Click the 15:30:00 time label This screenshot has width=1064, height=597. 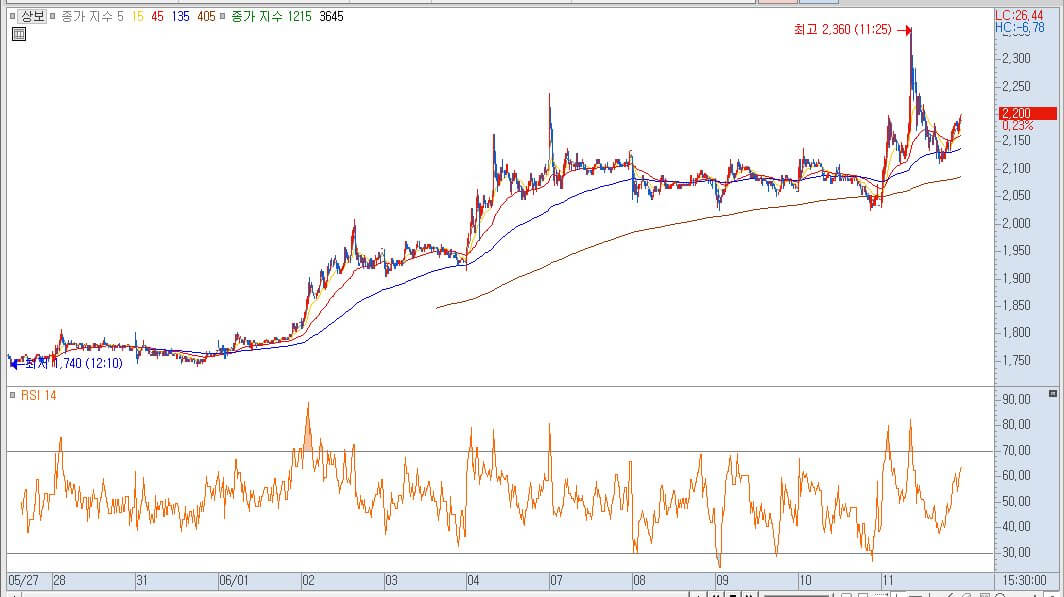(1023, 581)
